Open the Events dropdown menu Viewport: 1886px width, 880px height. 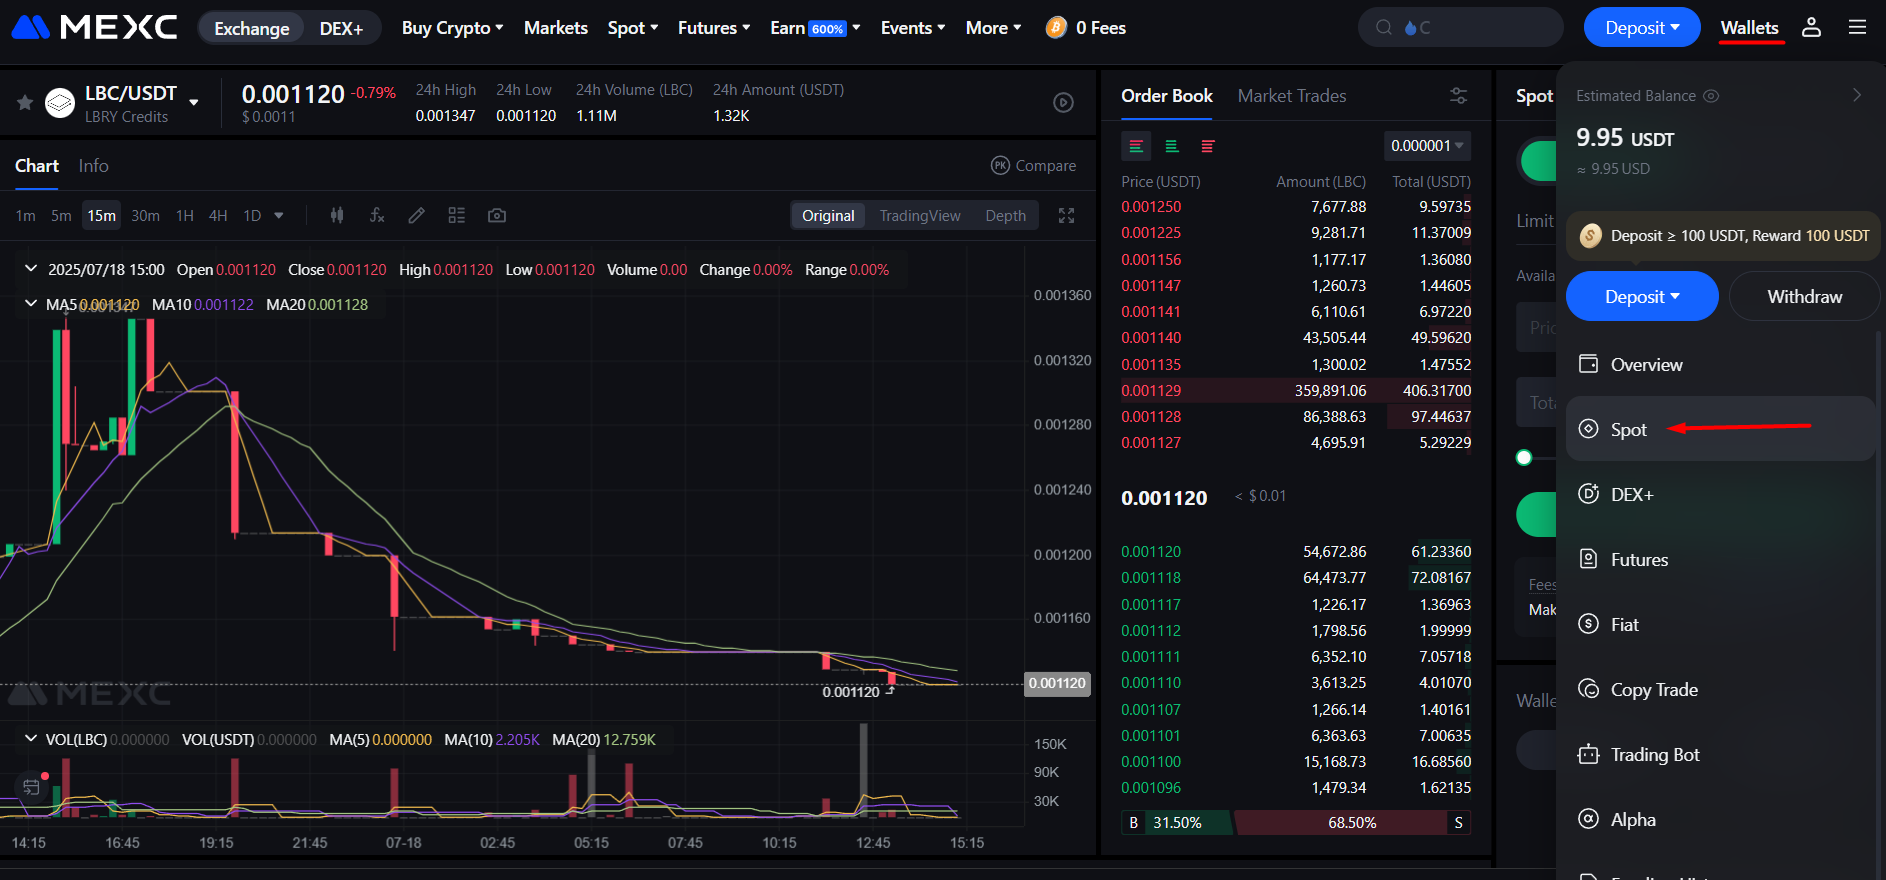point(913,28)
